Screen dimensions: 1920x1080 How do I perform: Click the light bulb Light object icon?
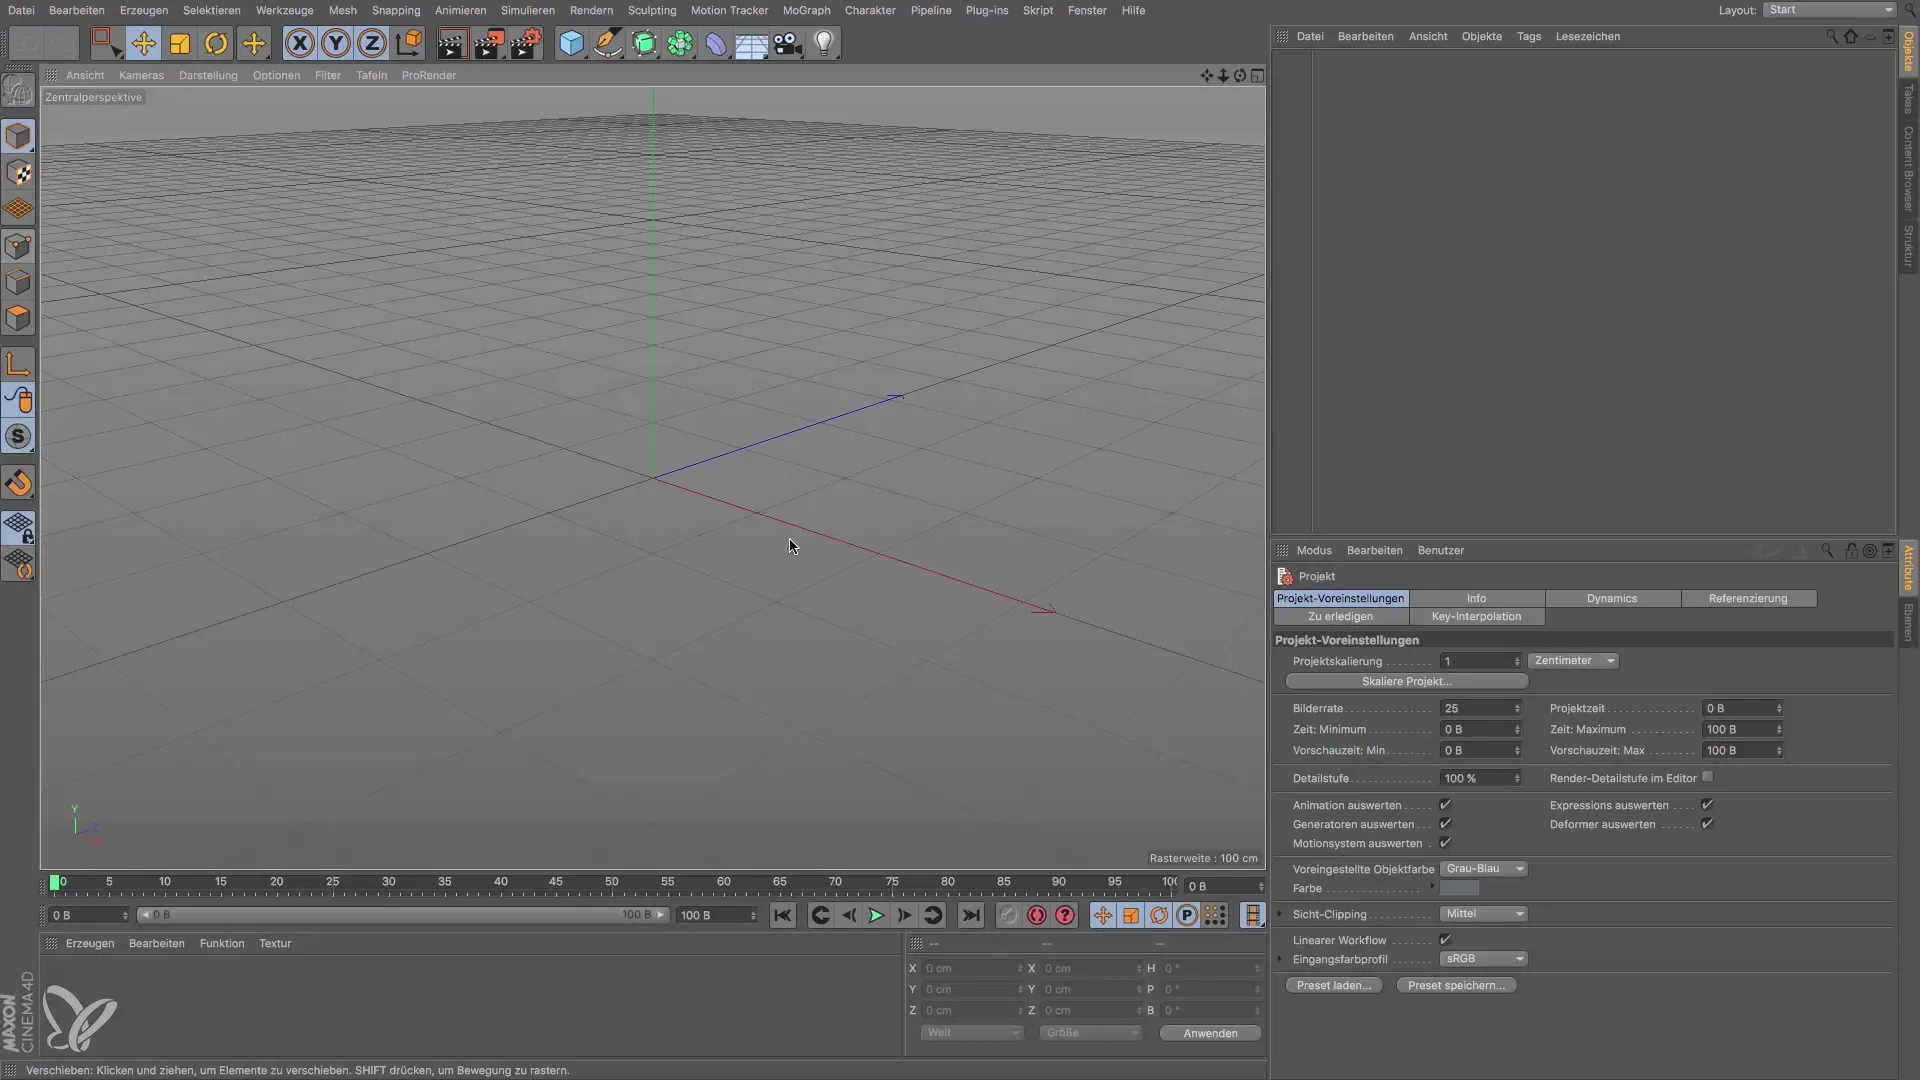coord(823,43)
